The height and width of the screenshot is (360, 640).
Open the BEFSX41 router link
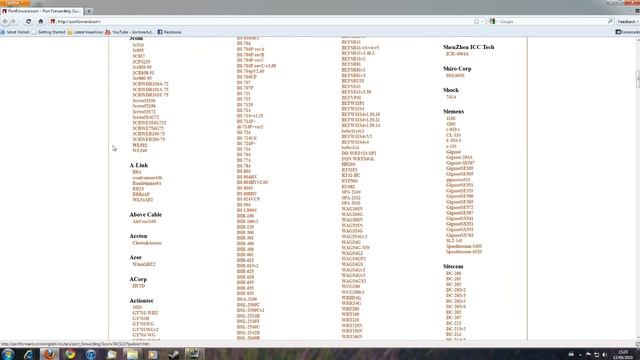(x=351, y=87)
